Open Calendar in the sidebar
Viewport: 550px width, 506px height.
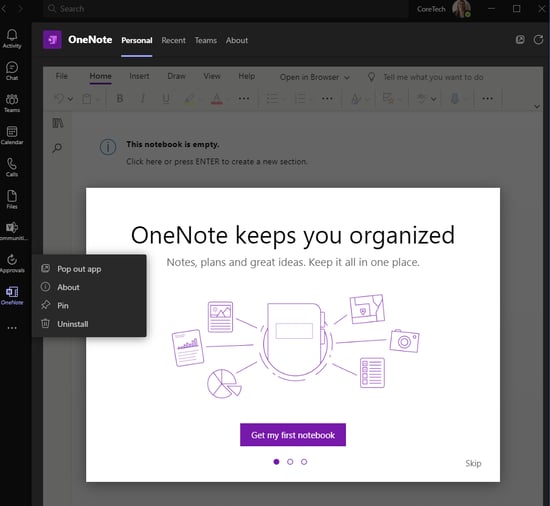[12, 135]
